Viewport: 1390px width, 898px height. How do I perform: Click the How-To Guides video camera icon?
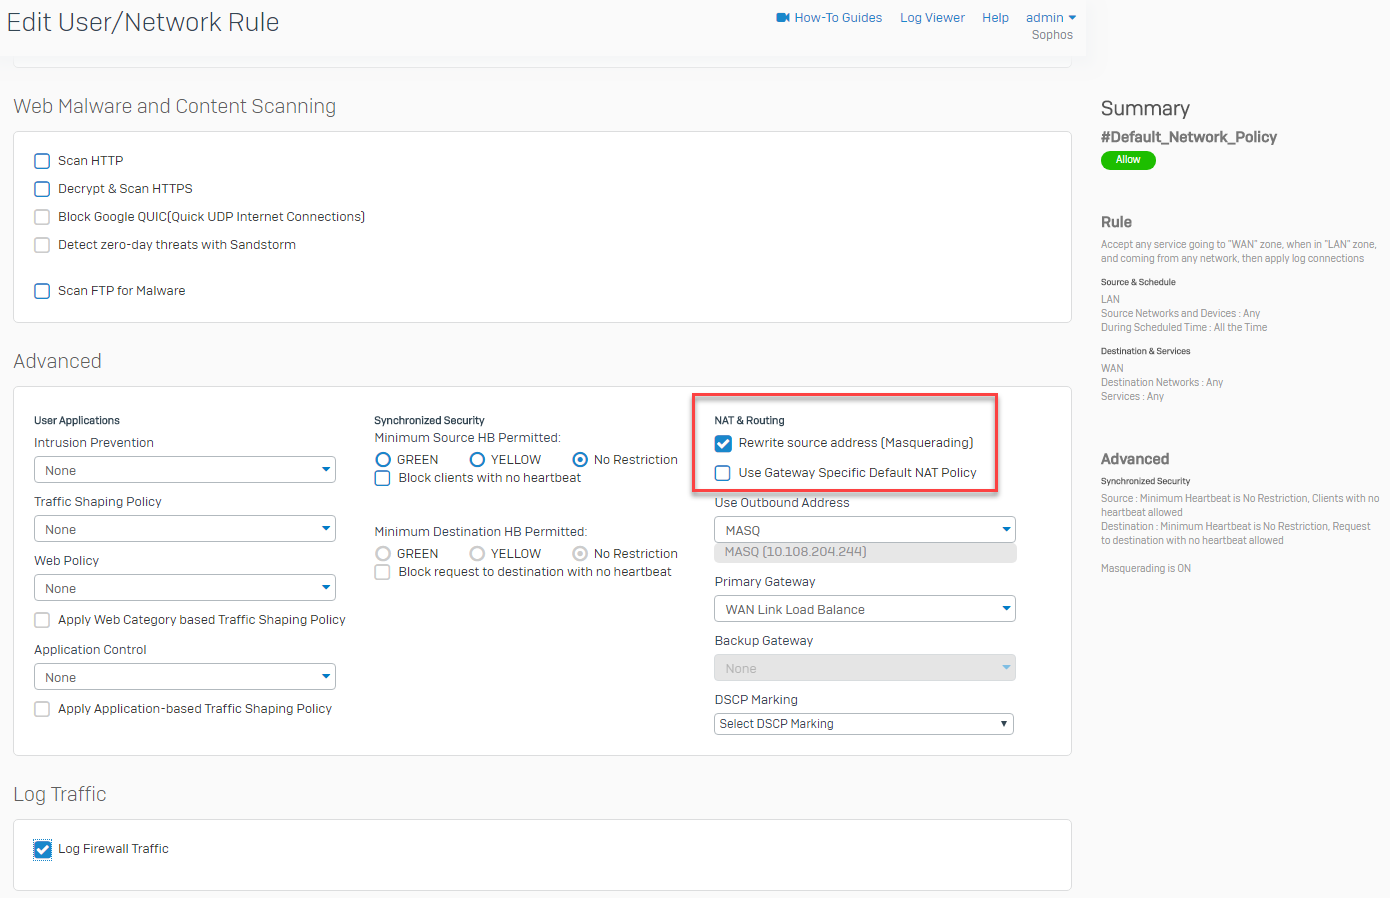click(783, 18)
